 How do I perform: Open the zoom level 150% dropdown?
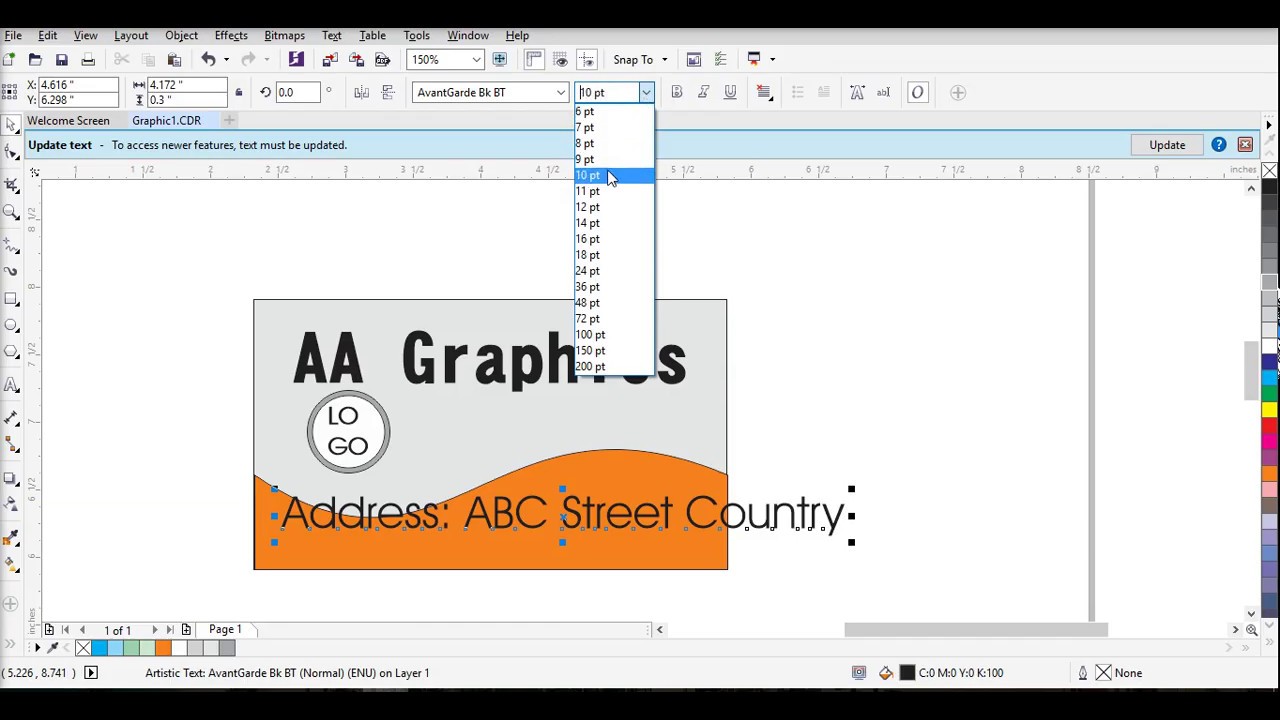(x=476, y=60)
